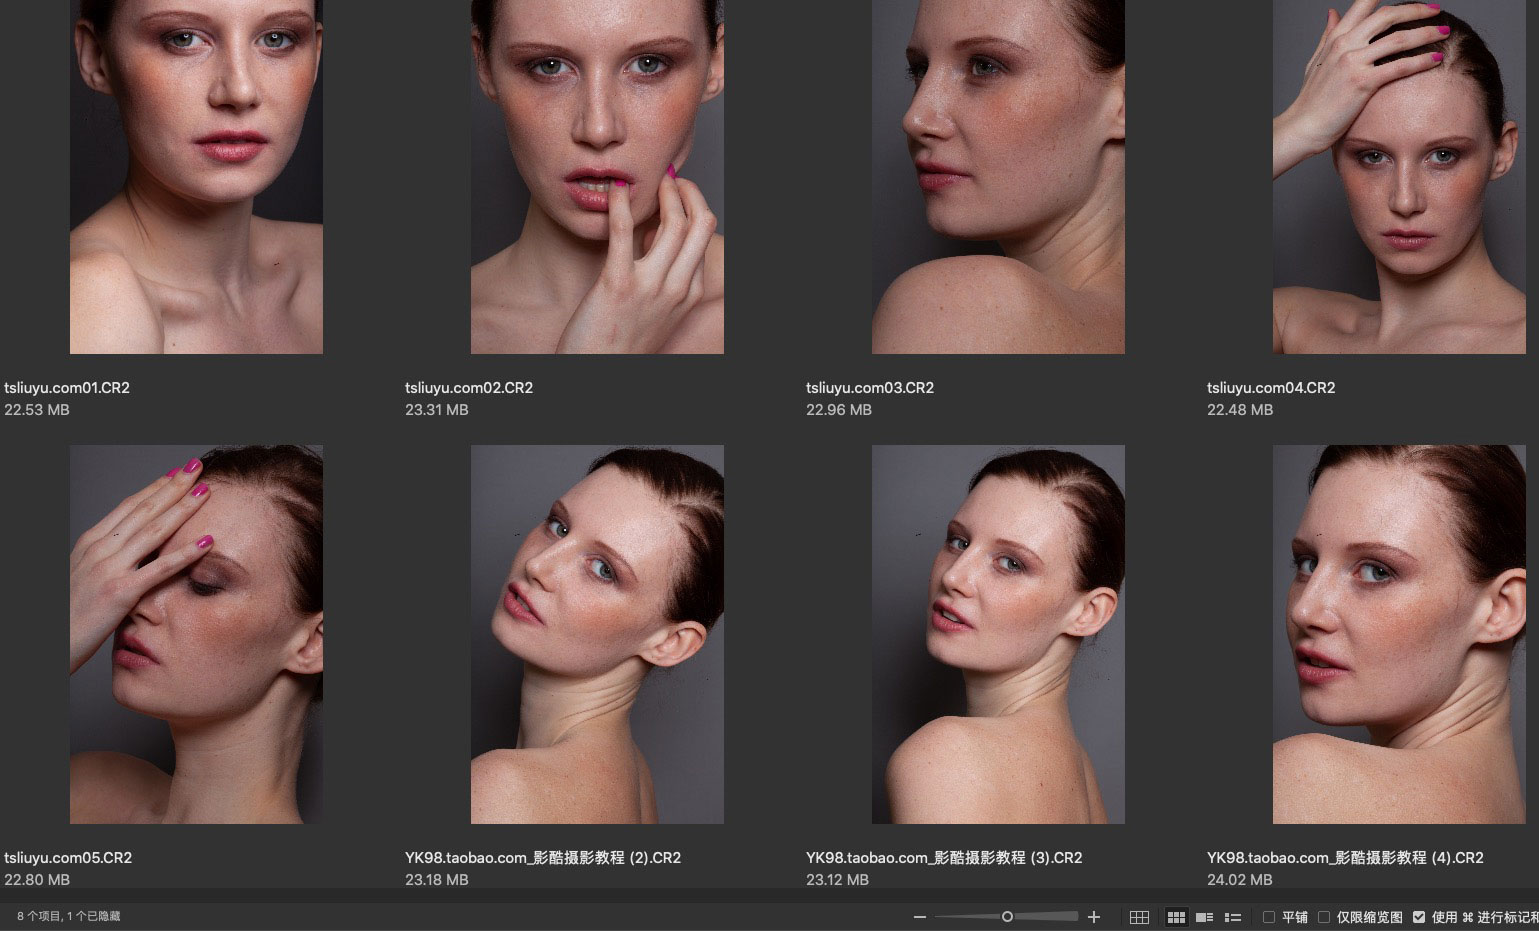Enable the 平铺 tile checkbox
This screenshot has width=1539, height=931.
click(1269, 917)
